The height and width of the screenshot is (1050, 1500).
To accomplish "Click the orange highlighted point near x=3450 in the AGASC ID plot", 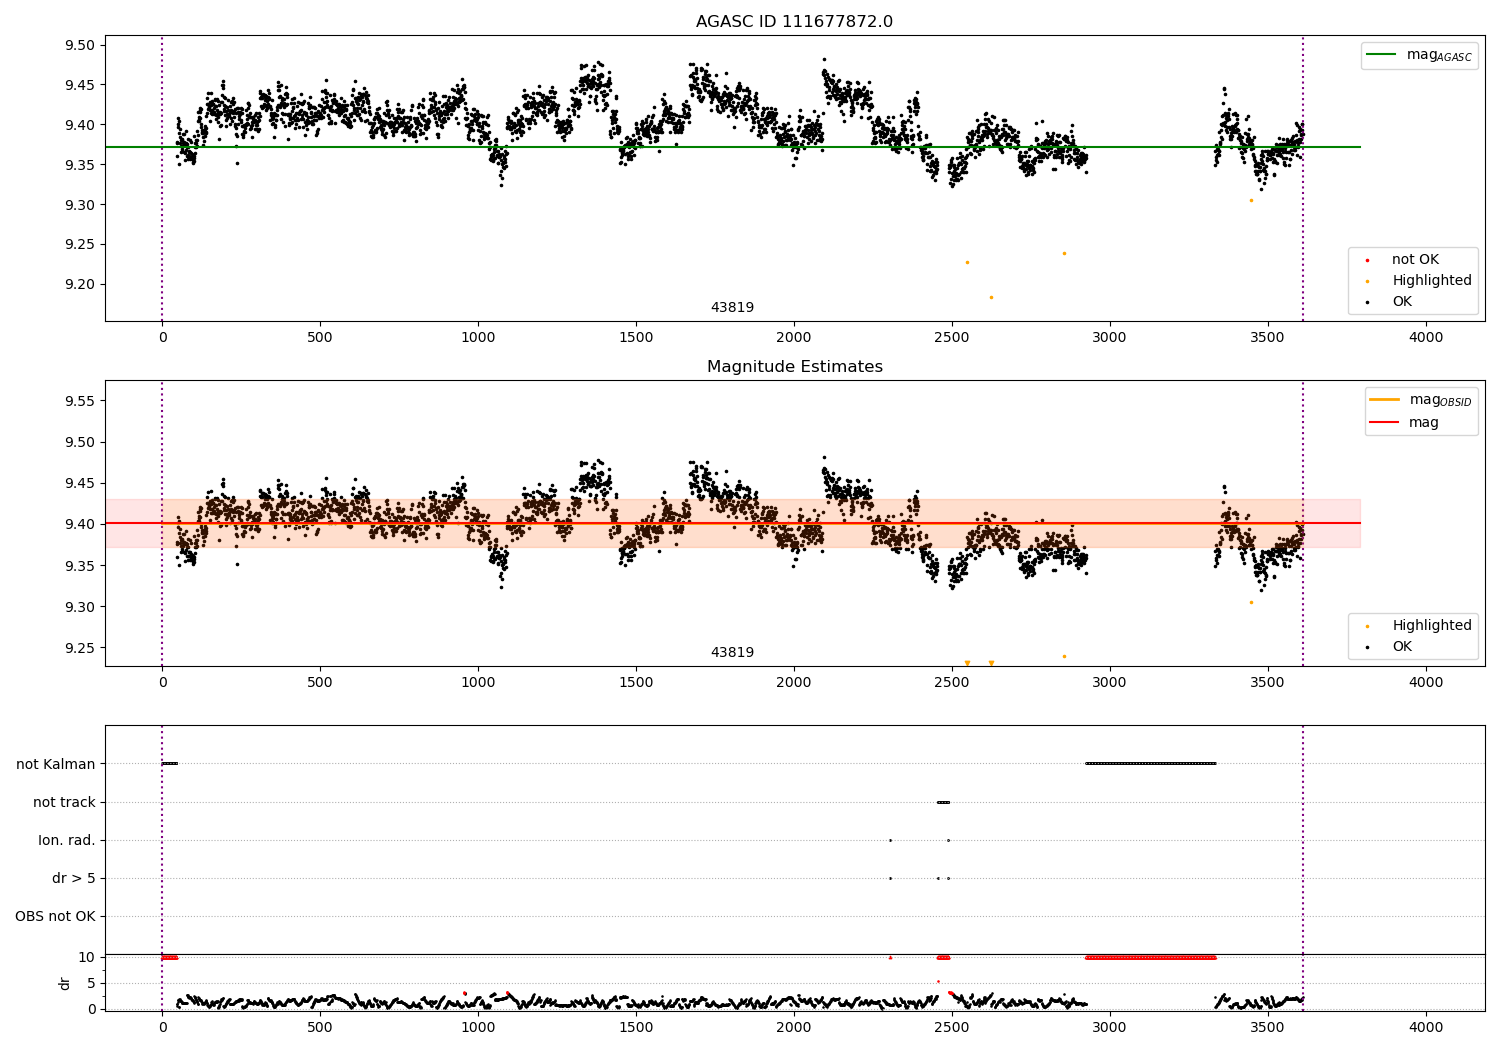I will [1251, 200].
